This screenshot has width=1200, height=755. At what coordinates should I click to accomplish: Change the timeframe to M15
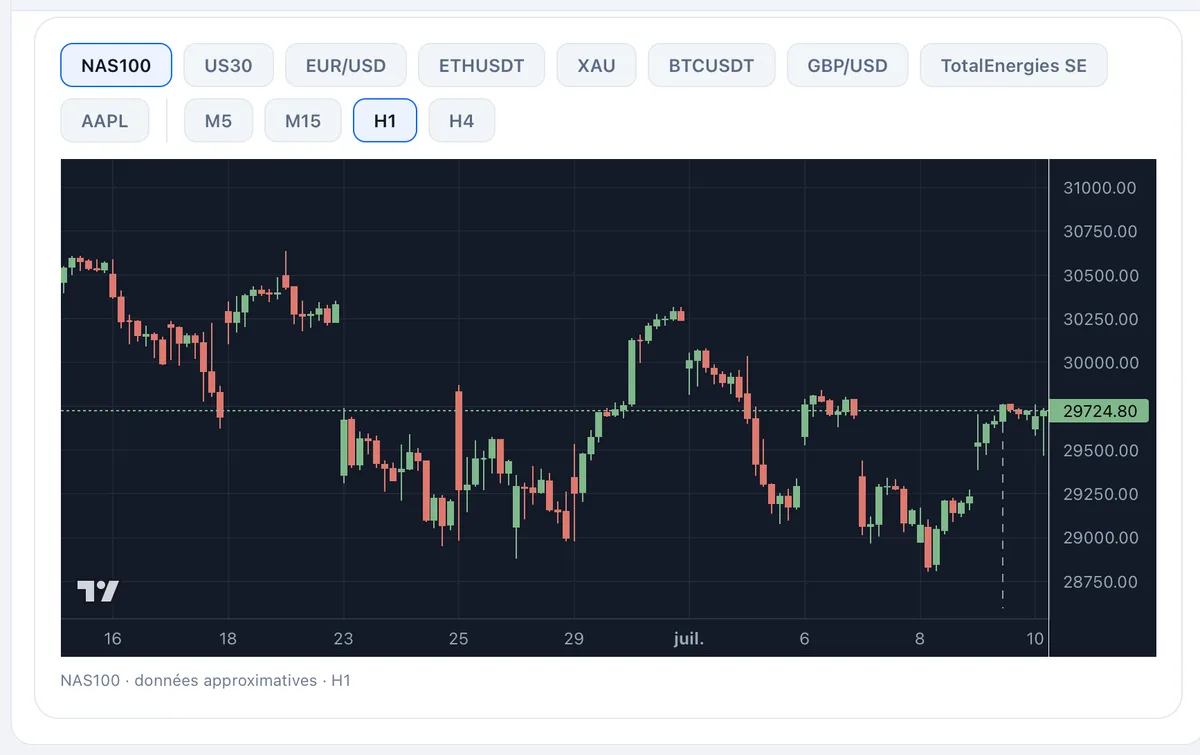tap(303, 121)
